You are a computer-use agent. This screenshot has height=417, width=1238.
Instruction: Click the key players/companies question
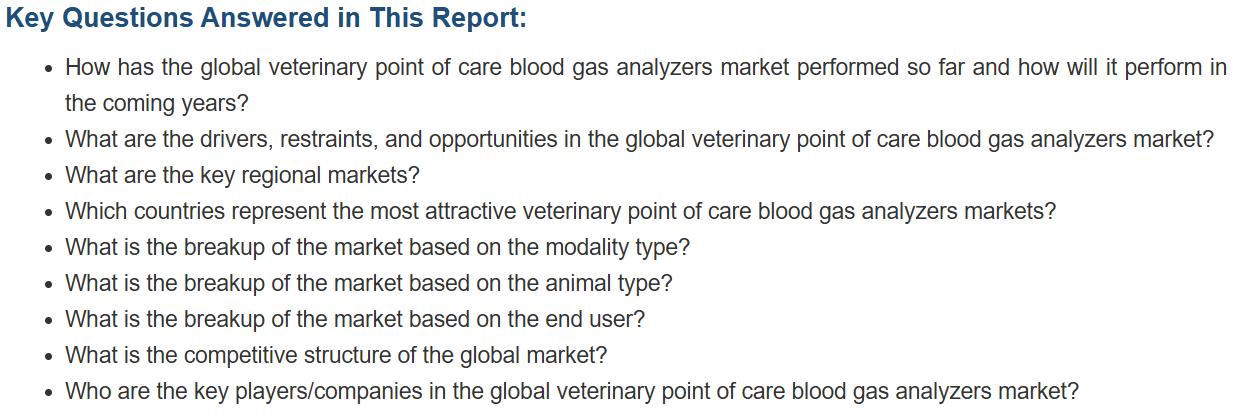click(572, 391)
